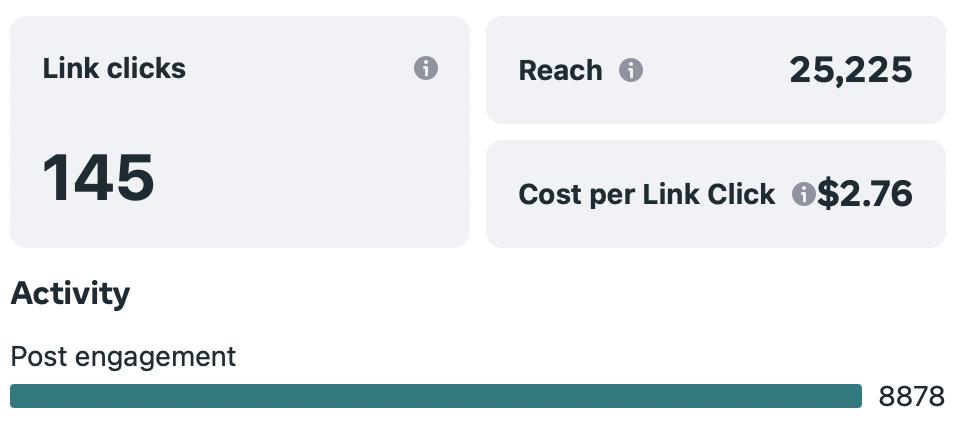This screenshot has width=972, height=432.
Task: Click the info icon next to Reach
Action: tap(630, 70)
